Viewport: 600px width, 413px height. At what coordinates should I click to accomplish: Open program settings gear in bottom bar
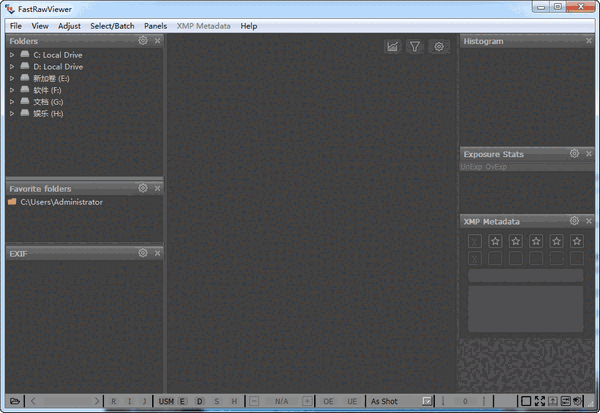click(x=578, y=401)
